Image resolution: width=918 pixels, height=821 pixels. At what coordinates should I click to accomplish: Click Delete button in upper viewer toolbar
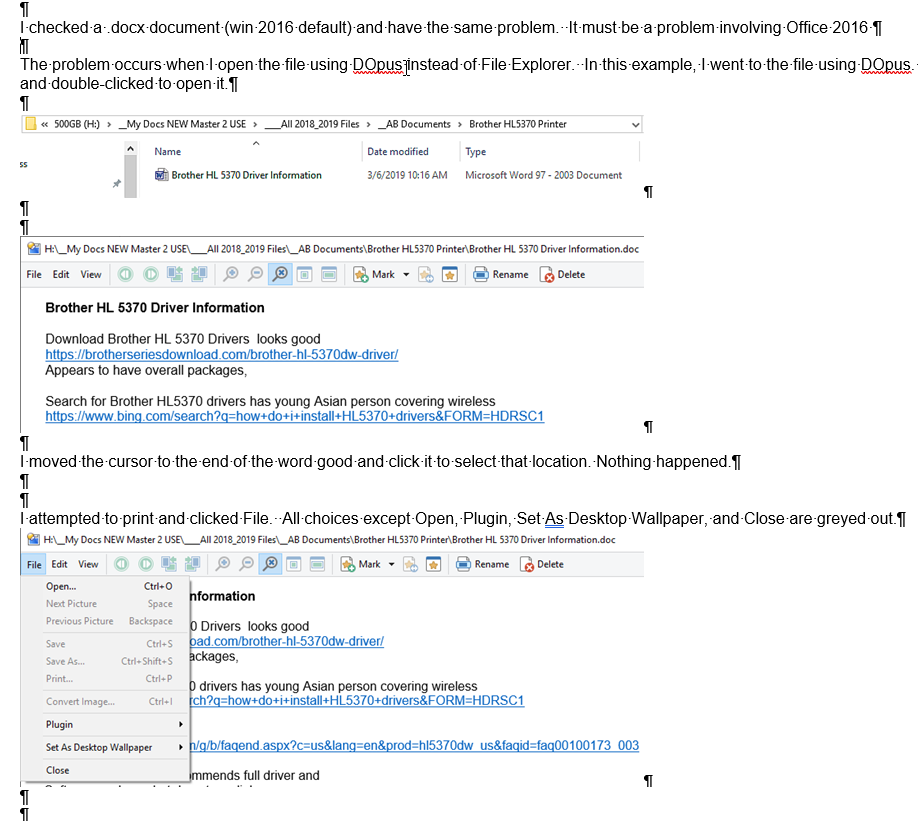click(563, 274)
